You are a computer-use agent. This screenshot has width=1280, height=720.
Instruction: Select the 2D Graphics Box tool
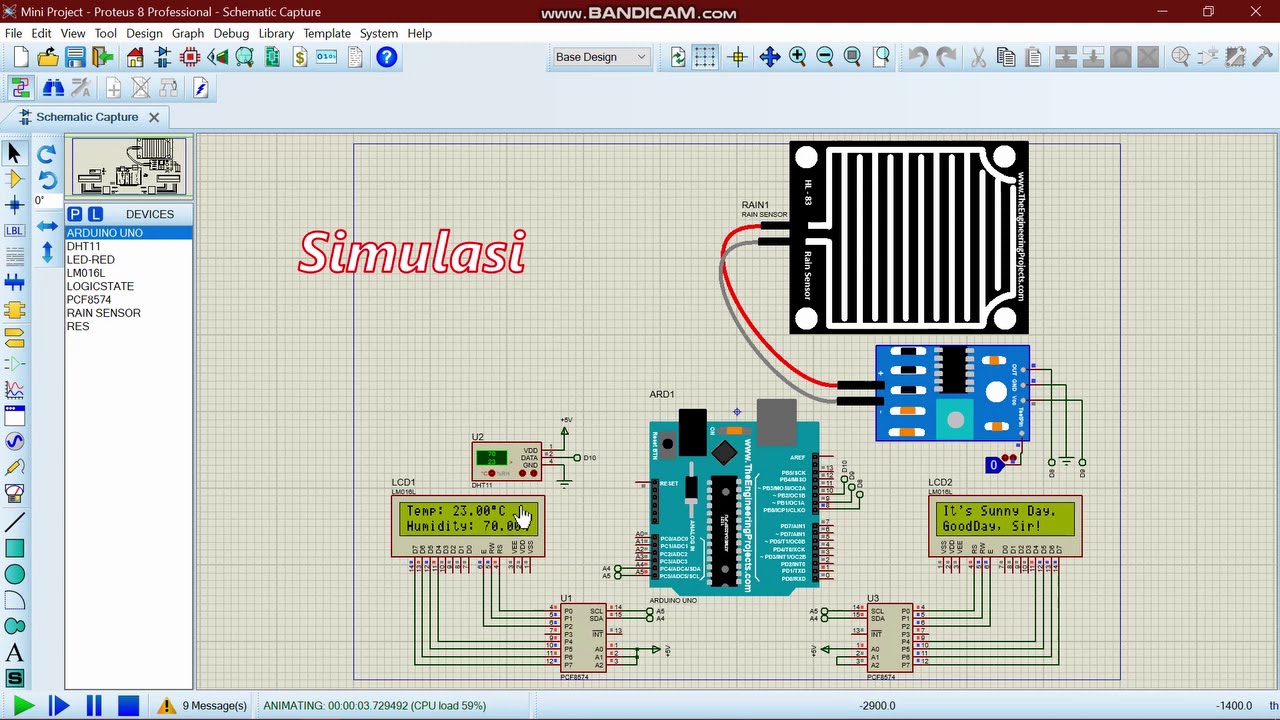click(14, 548)
